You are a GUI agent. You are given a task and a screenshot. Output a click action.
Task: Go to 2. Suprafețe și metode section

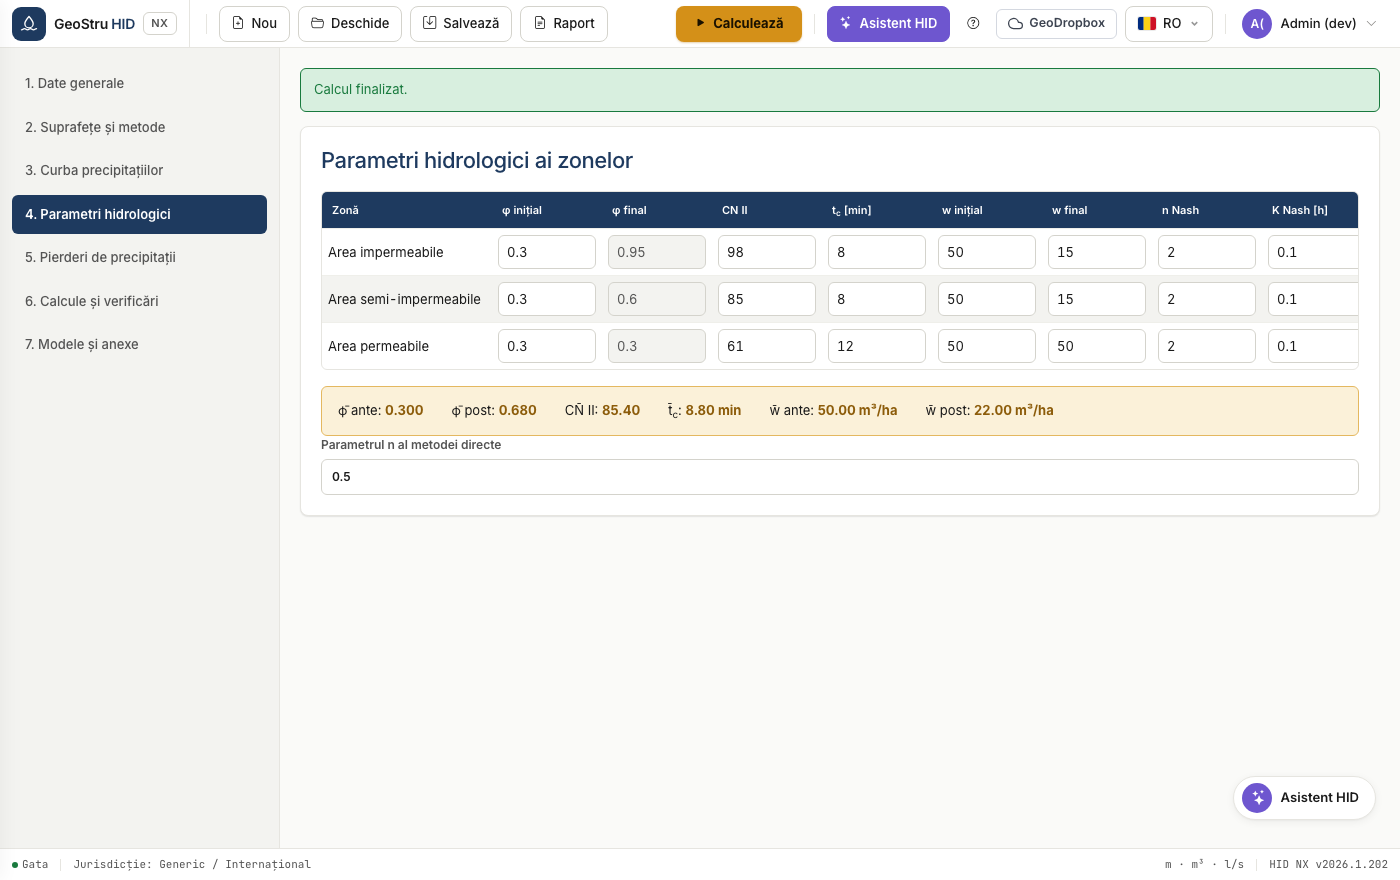tap(139, 127)
